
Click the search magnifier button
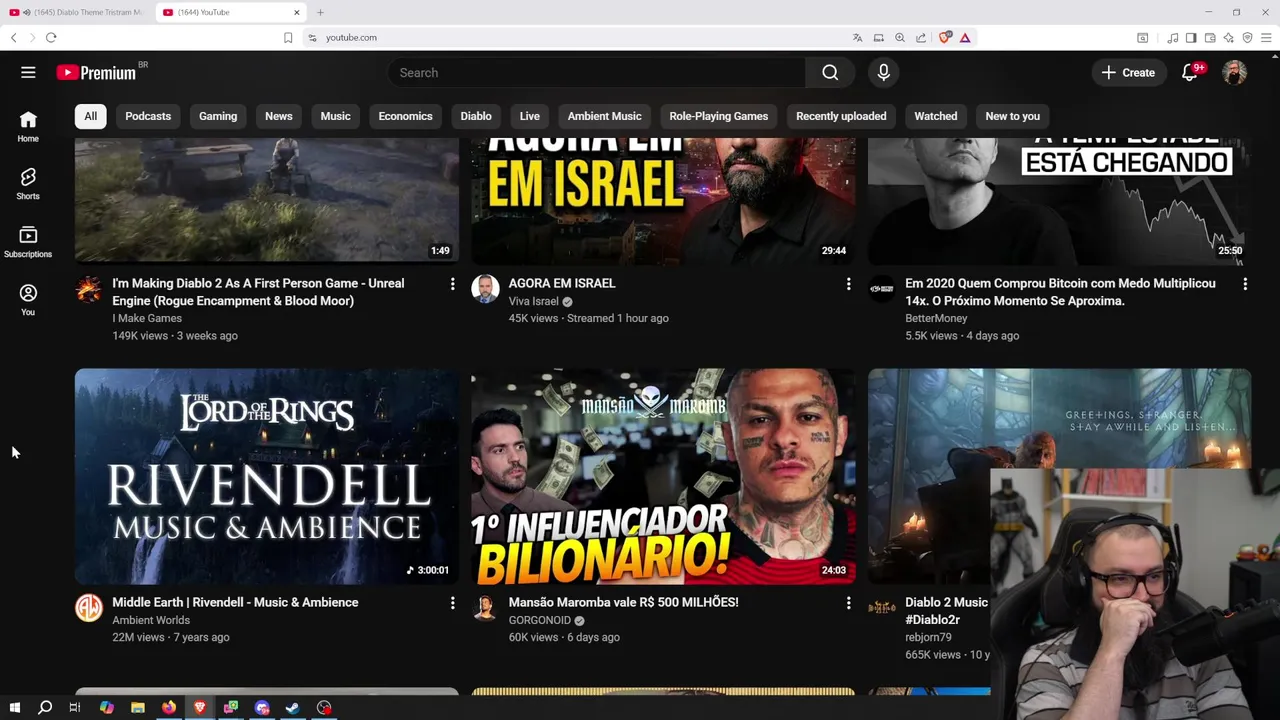pyautogui.click(x=830, y=72)
